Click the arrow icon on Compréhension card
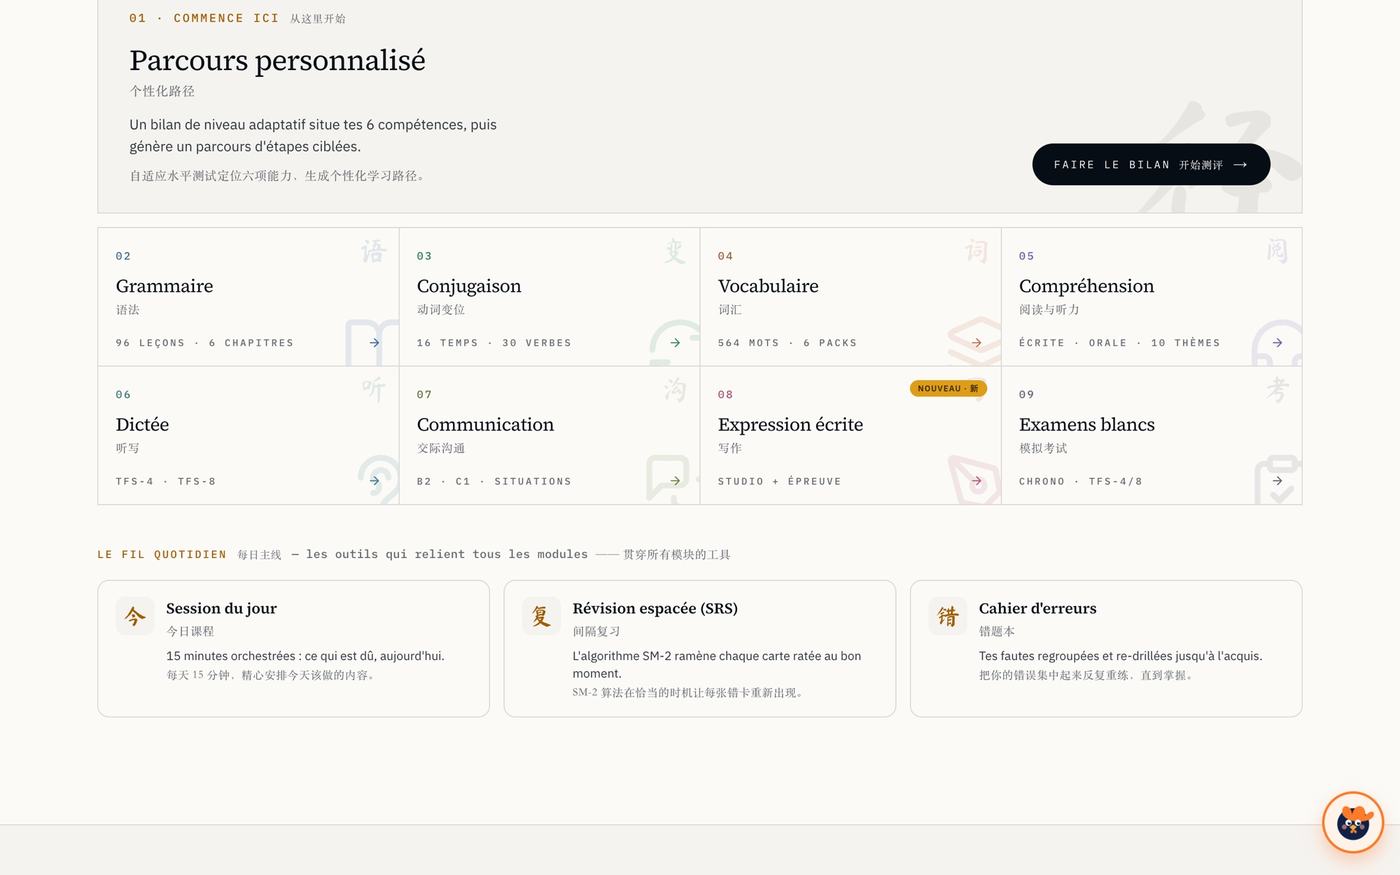The image size is (1400, 875). pyautogui.click(x=1277, y=342)
